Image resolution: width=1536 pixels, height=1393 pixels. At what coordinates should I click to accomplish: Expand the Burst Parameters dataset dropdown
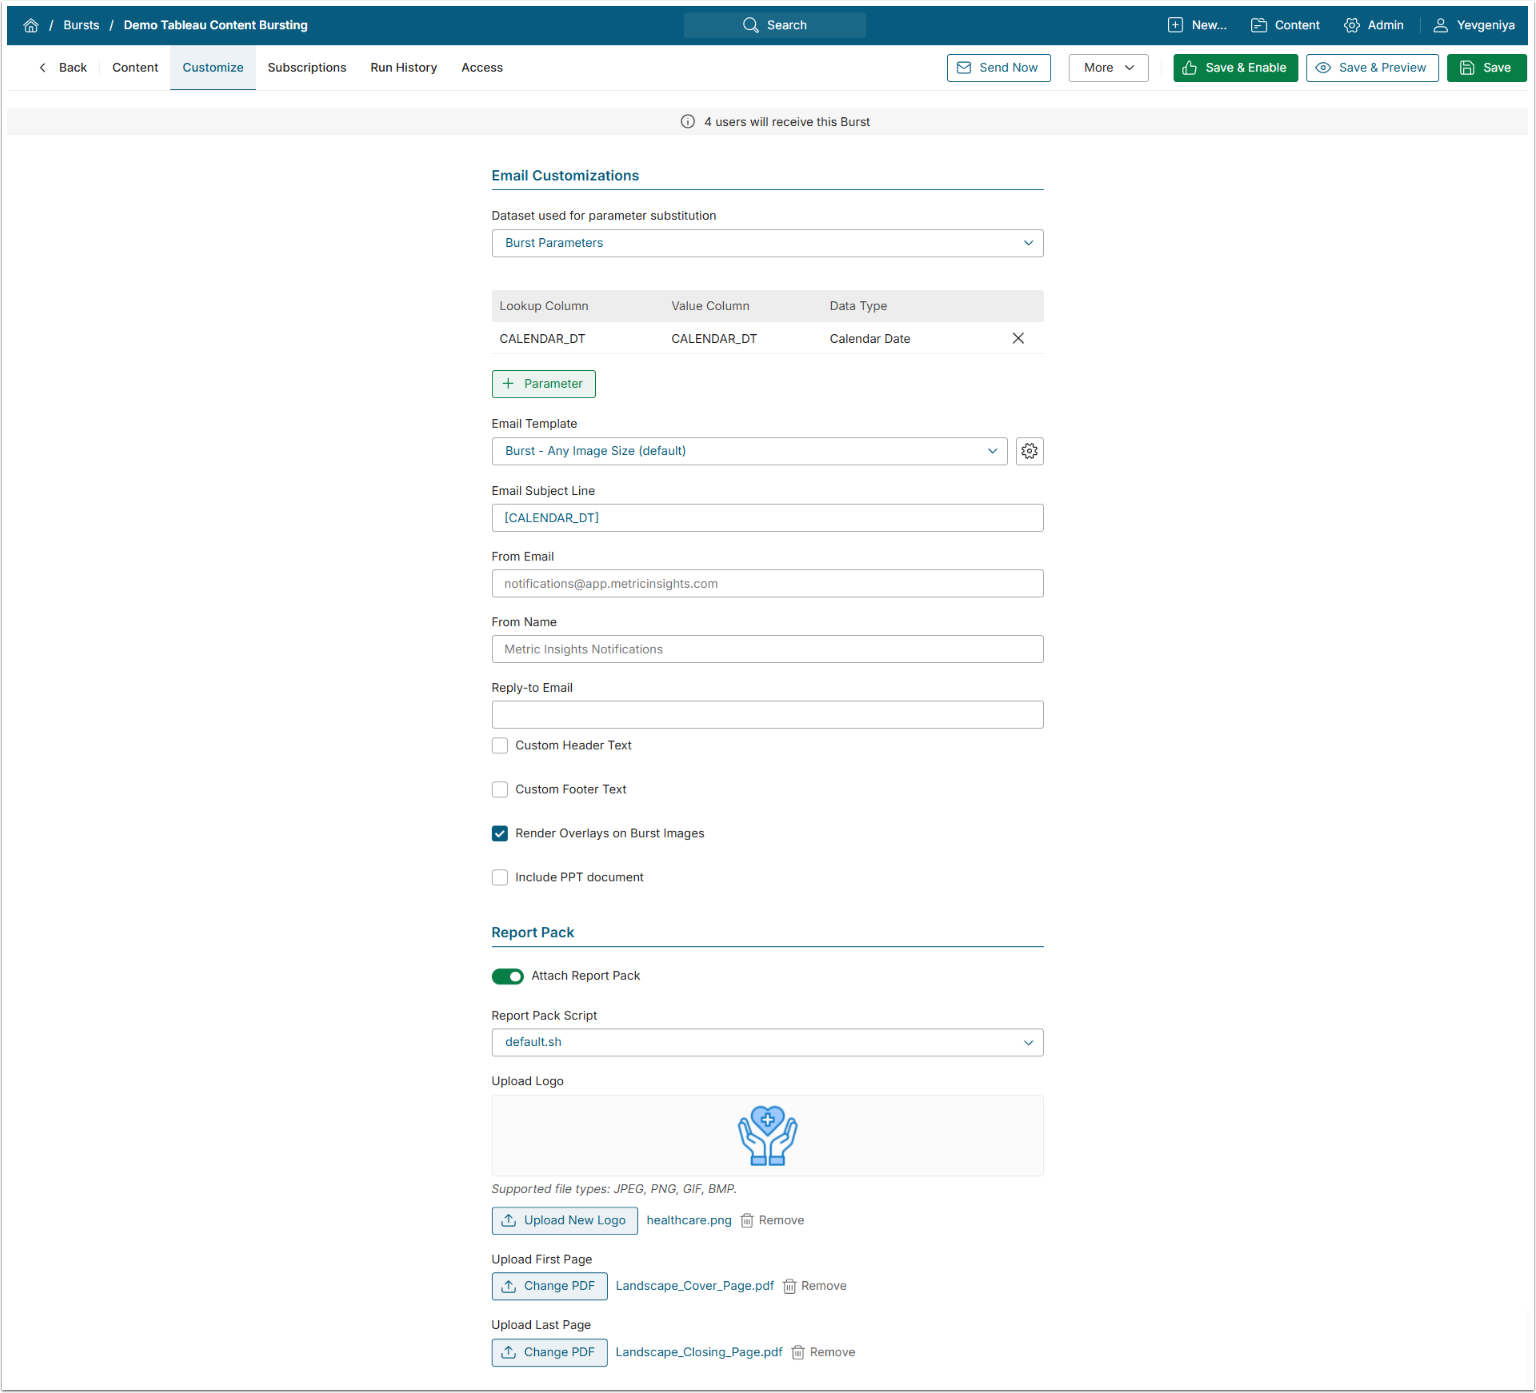767,243
